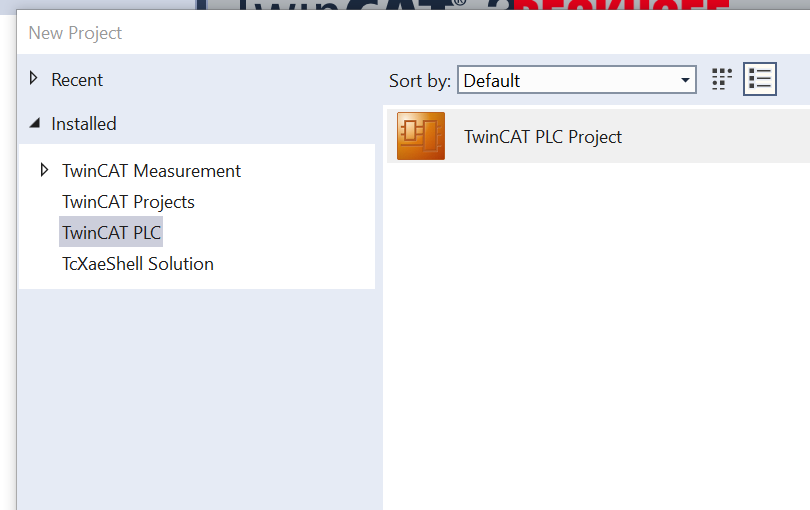Click the TwinCAT logo text behind the dialog

point(350,8)
